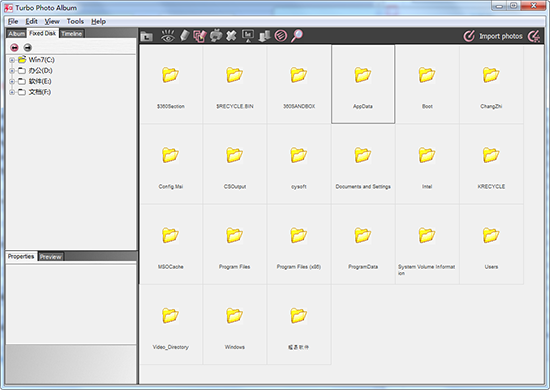The image size is (550, 390).
Task: Select the Config Msi folder
Action: pos(170,164)
